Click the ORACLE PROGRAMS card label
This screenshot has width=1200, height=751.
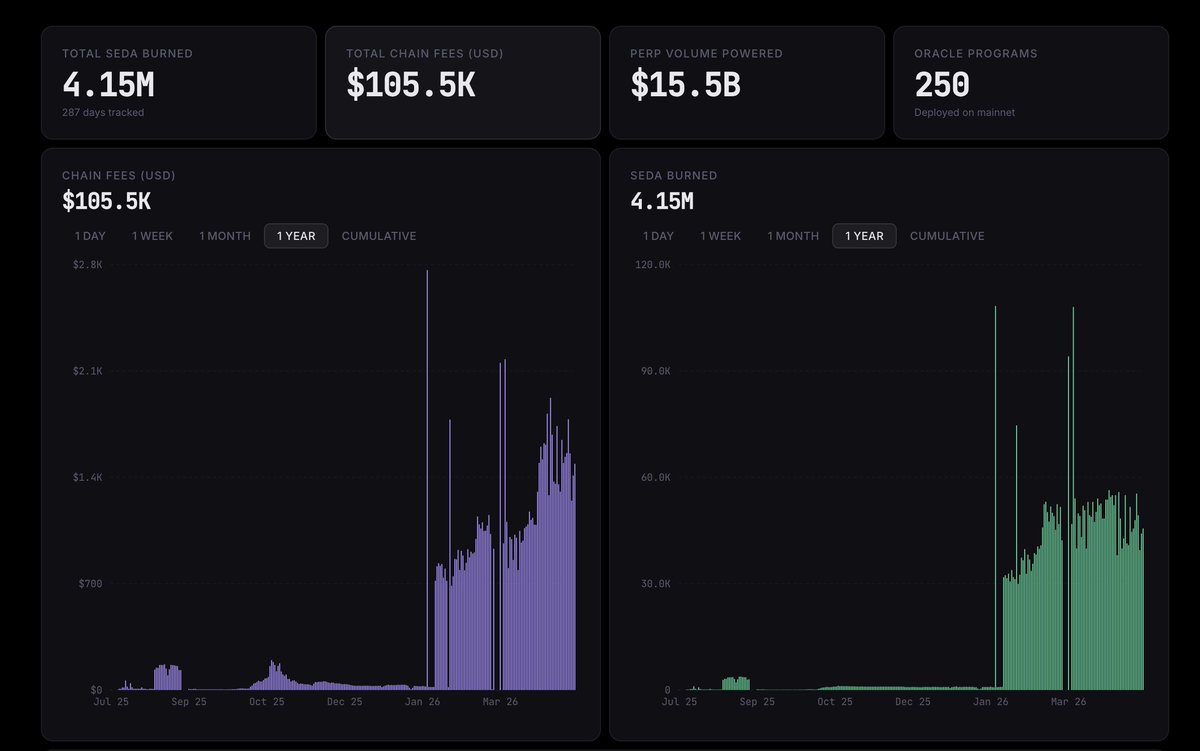(x=976, y=54)
